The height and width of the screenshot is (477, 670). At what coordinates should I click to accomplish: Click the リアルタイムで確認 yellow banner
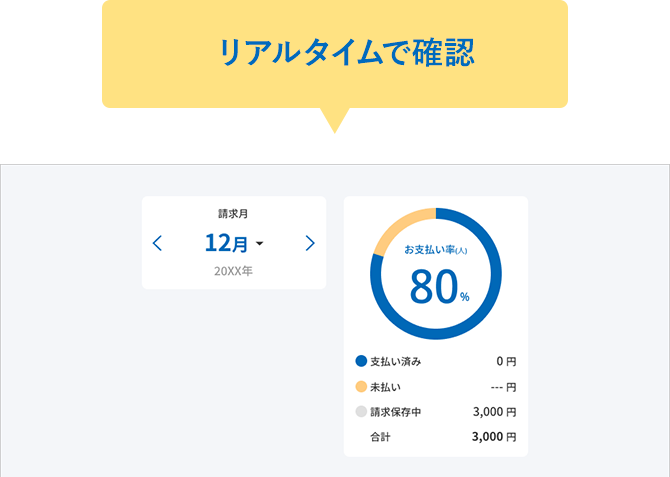click(x=335, y=54)
